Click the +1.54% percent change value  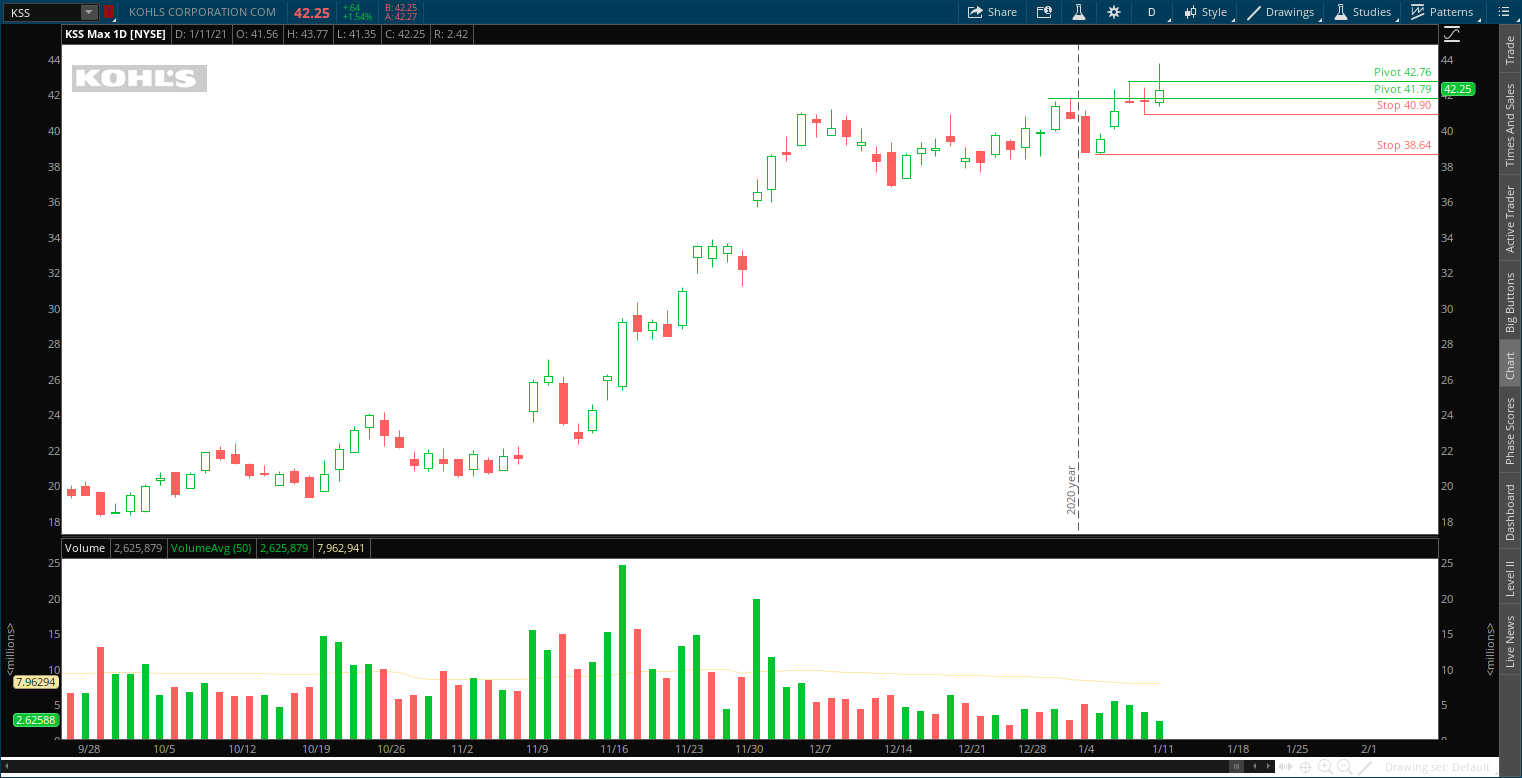click(358, 17)
